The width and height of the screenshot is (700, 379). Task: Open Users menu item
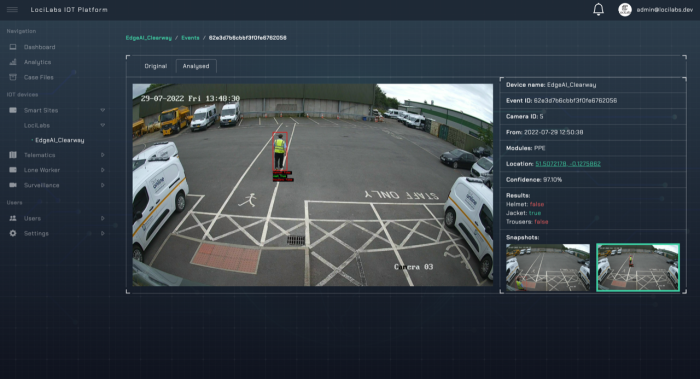pyautogui.click(x=32, y=218)
